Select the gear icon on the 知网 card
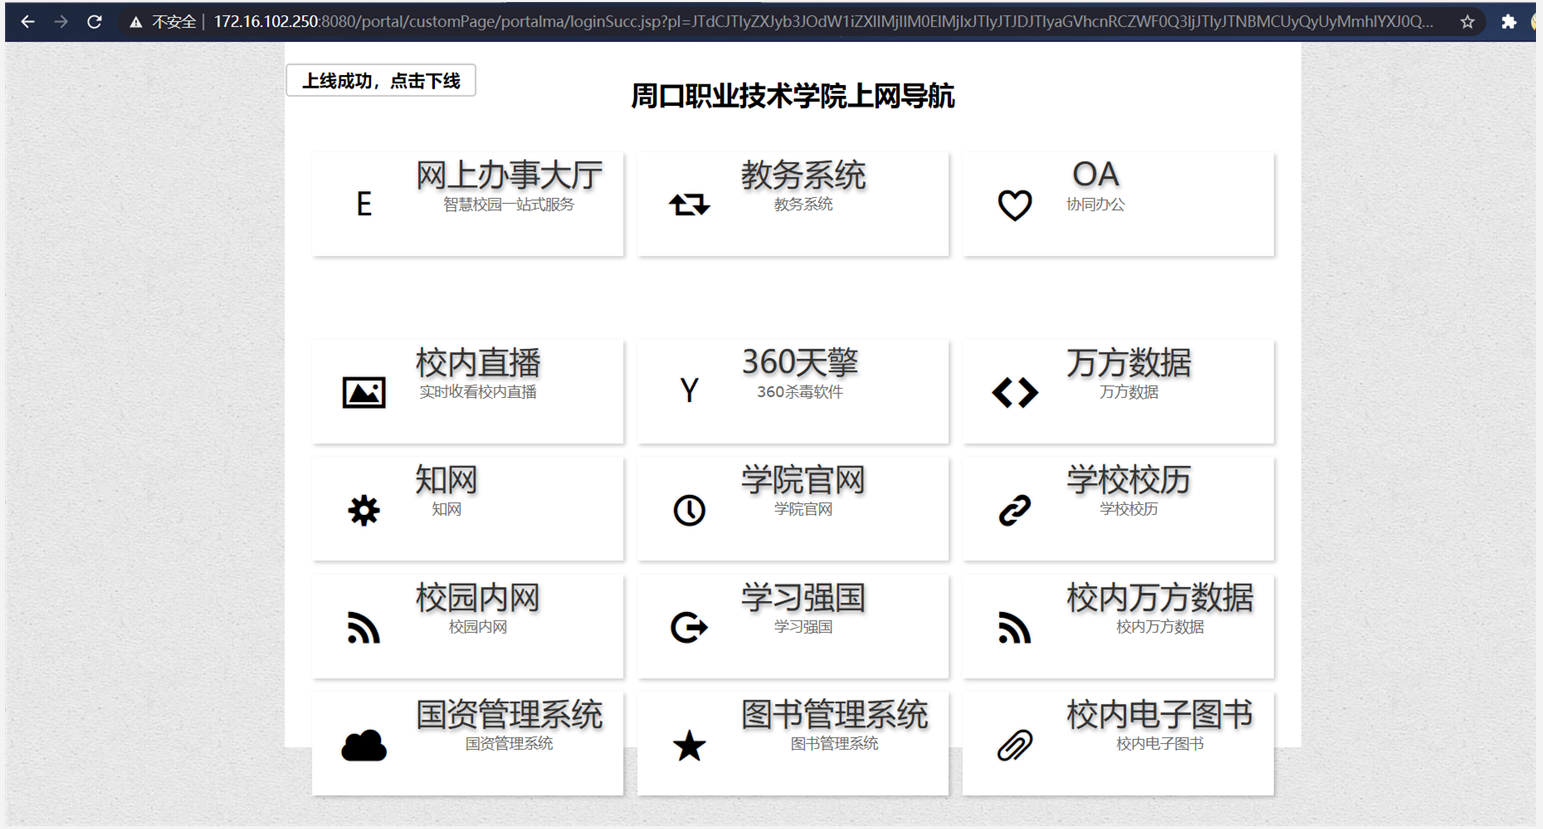The height and width of the screenshot is (829, 1543). coord(364,510)
